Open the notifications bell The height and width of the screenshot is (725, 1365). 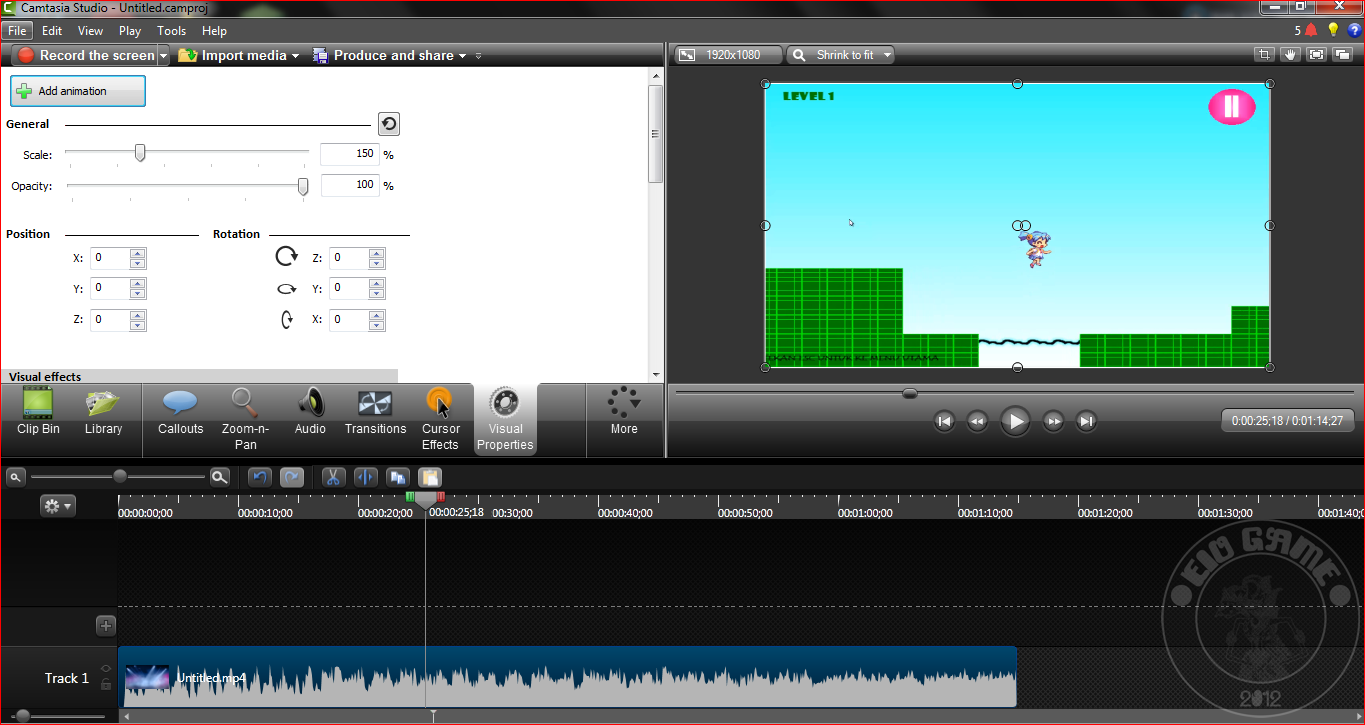point(1311,31)
